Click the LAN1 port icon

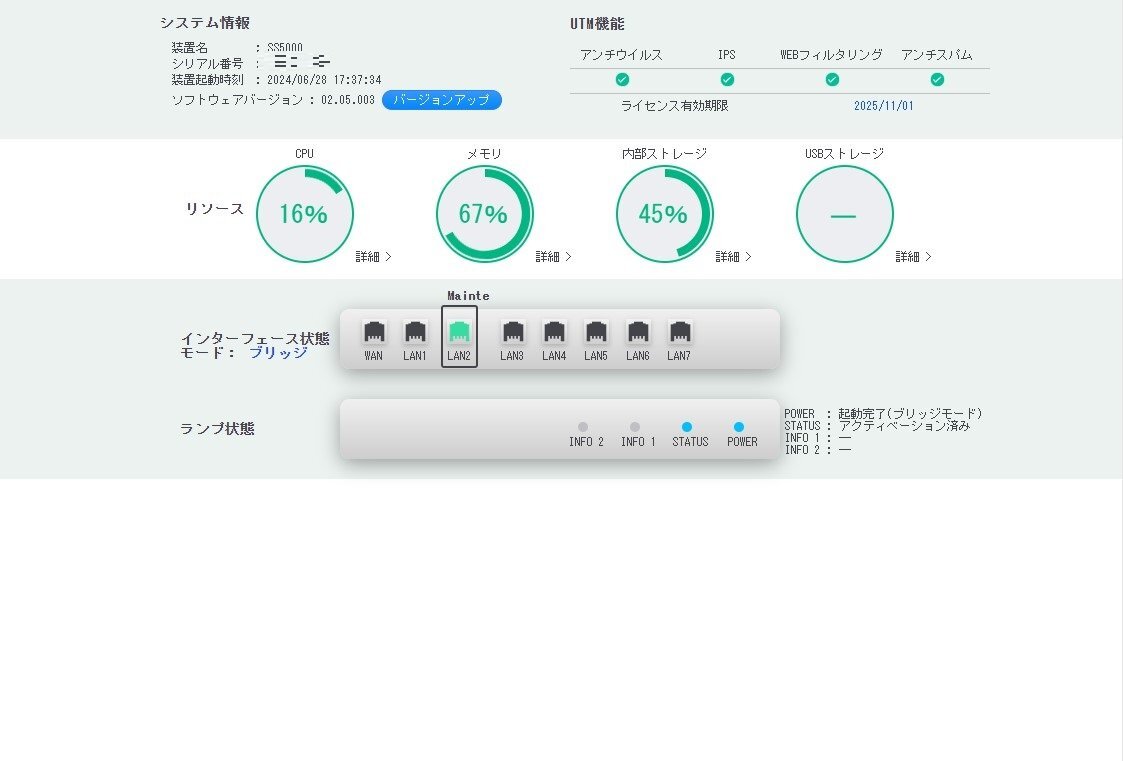click(416, 330)
